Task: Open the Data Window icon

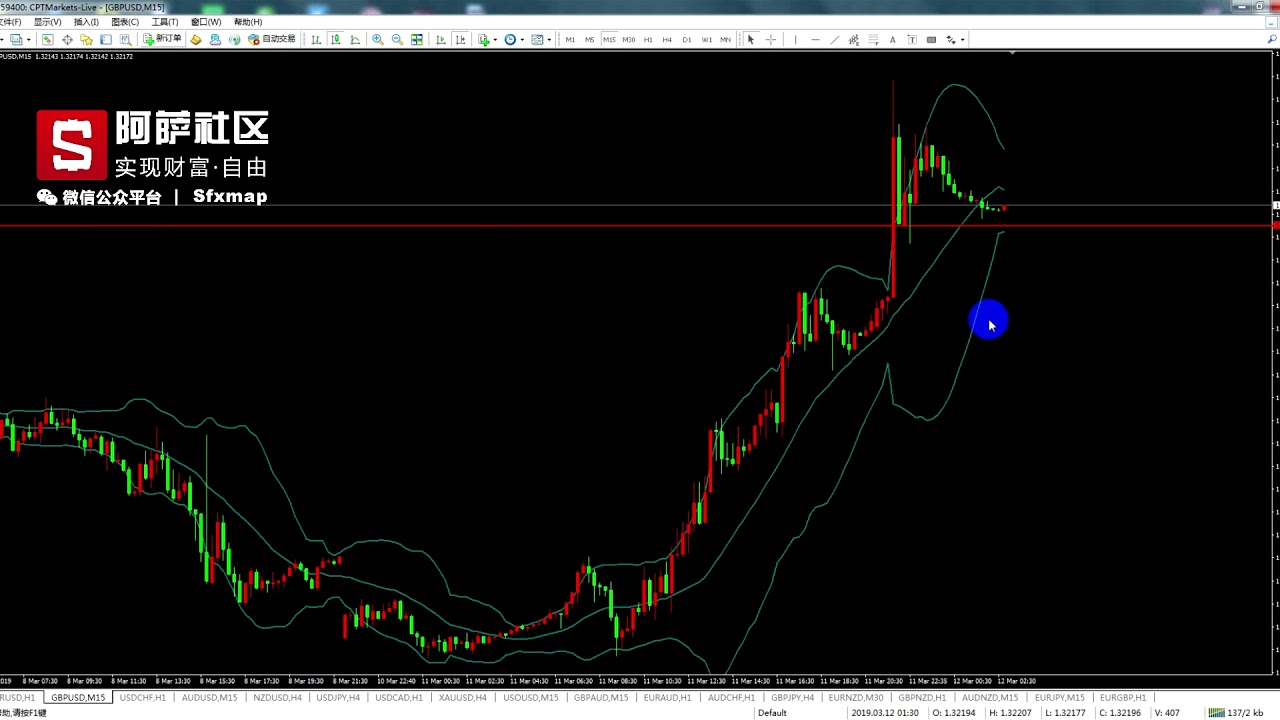Action: coord(67,40)
